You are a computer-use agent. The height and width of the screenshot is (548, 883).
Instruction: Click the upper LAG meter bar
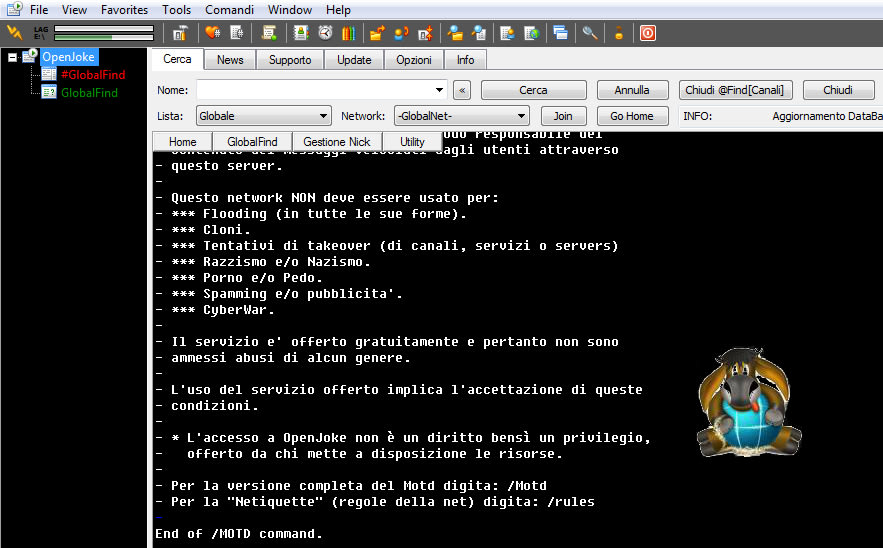[104, 29]
